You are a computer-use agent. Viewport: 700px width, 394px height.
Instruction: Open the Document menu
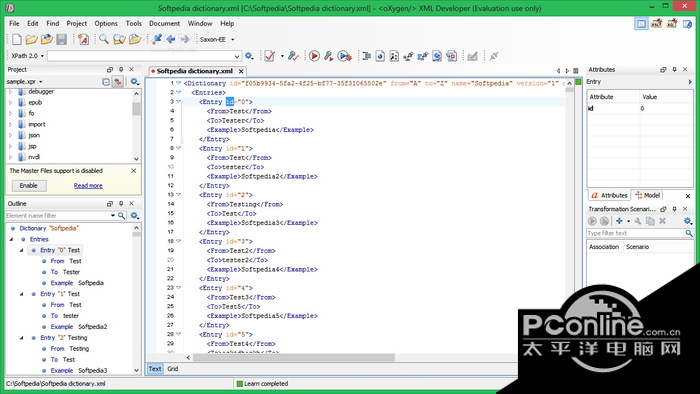[x=164, y=23]
